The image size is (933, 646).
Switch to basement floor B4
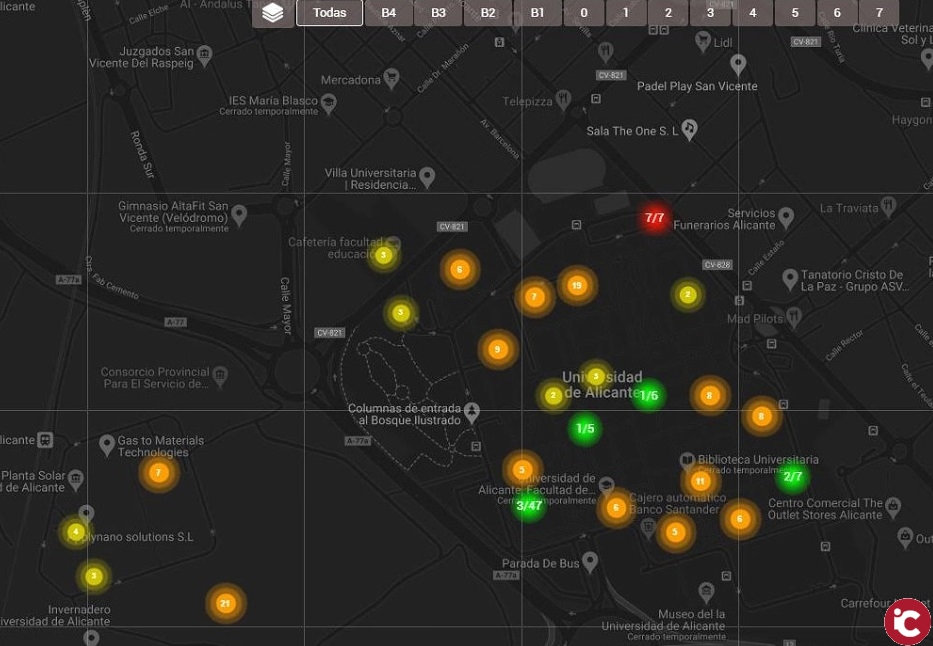tap(388, 13)
